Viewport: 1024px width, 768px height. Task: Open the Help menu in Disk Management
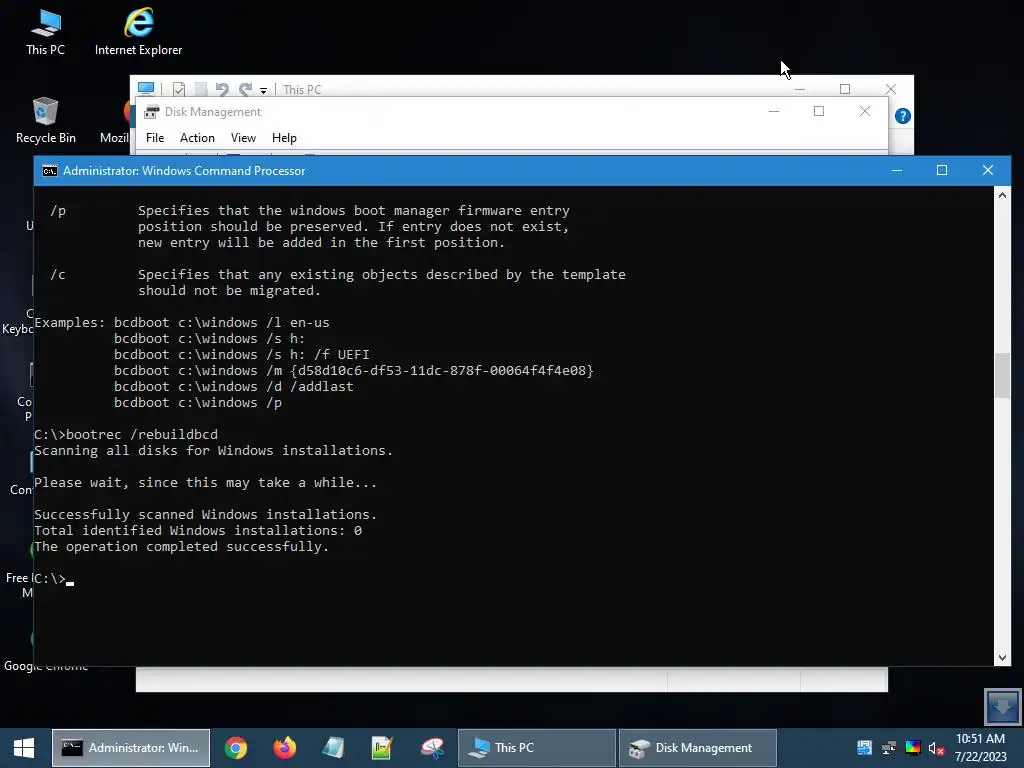click(284, 138)
